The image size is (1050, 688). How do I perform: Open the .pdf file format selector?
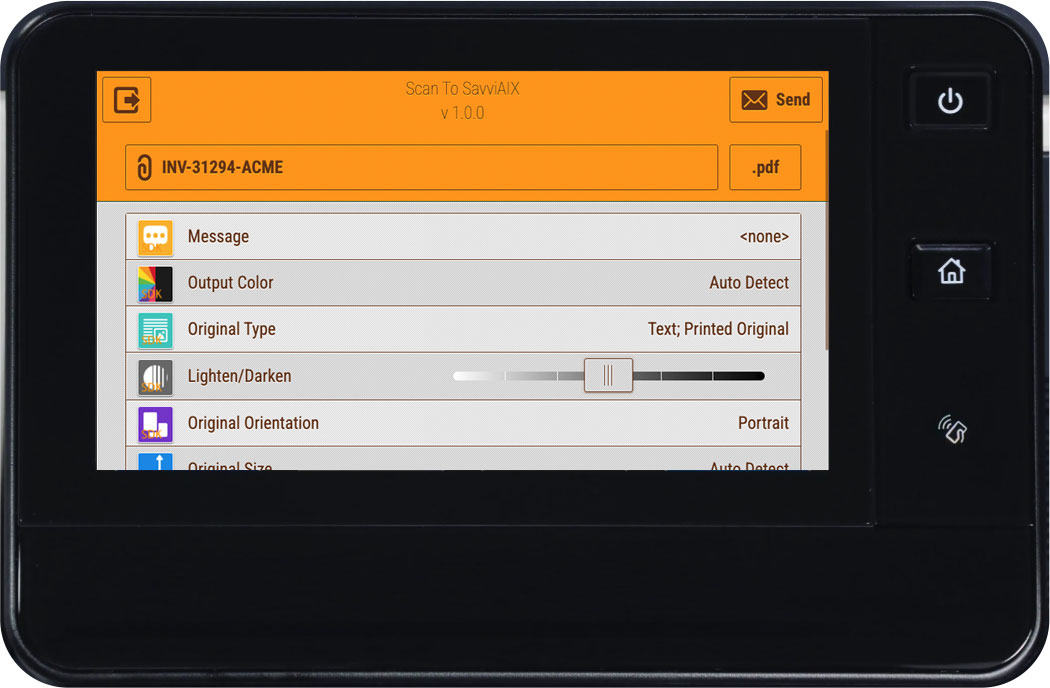pyautogui.click(x=765, y=167)
